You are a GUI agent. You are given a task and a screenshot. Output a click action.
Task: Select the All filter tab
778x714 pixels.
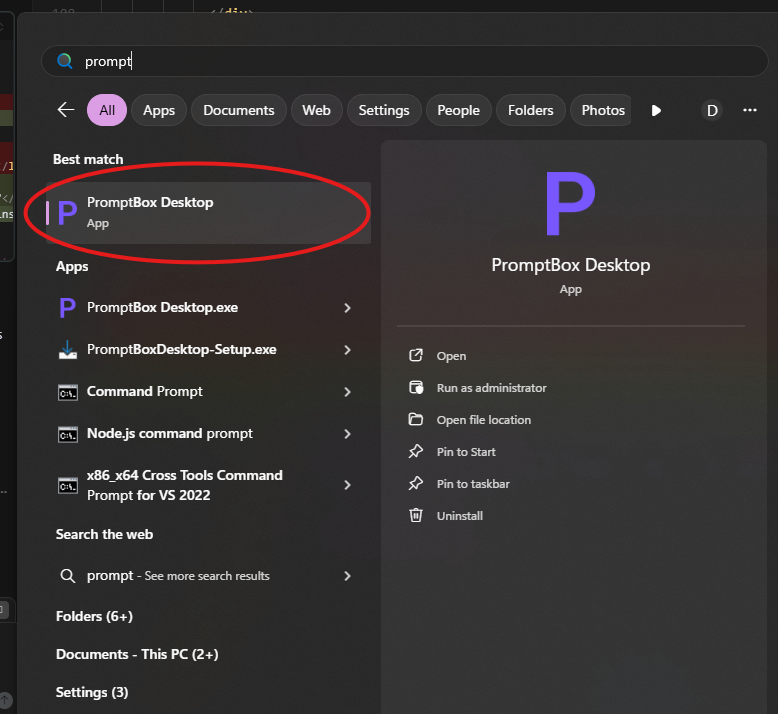pos(107,110)
